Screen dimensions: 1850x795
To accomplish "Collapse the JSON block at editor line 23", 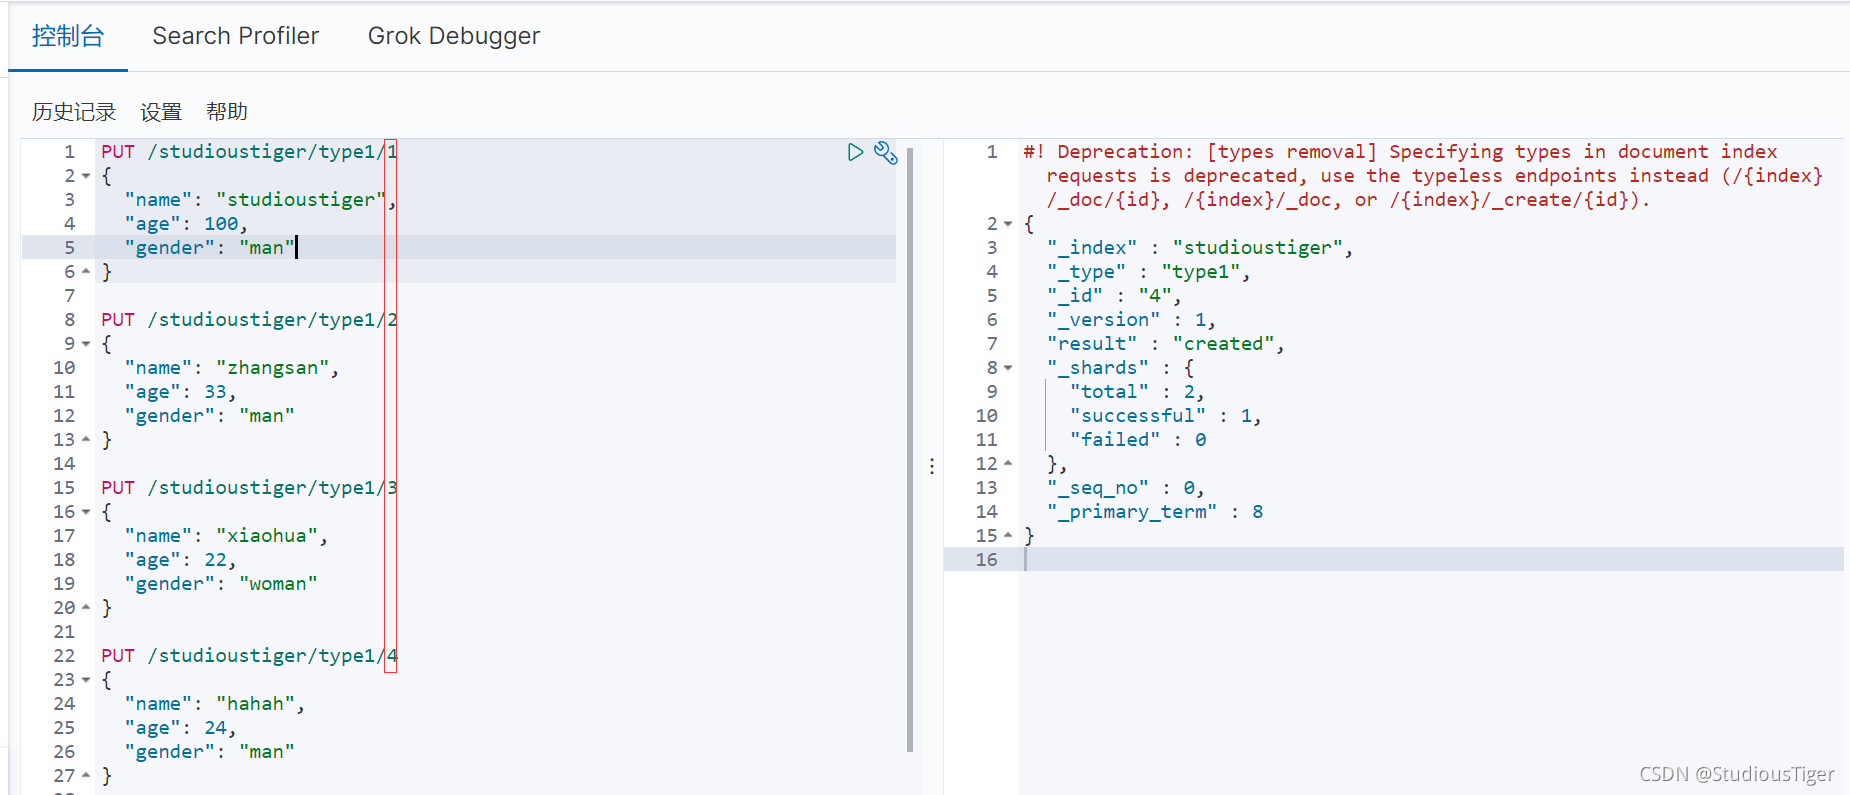I will [x=86, y=680].
